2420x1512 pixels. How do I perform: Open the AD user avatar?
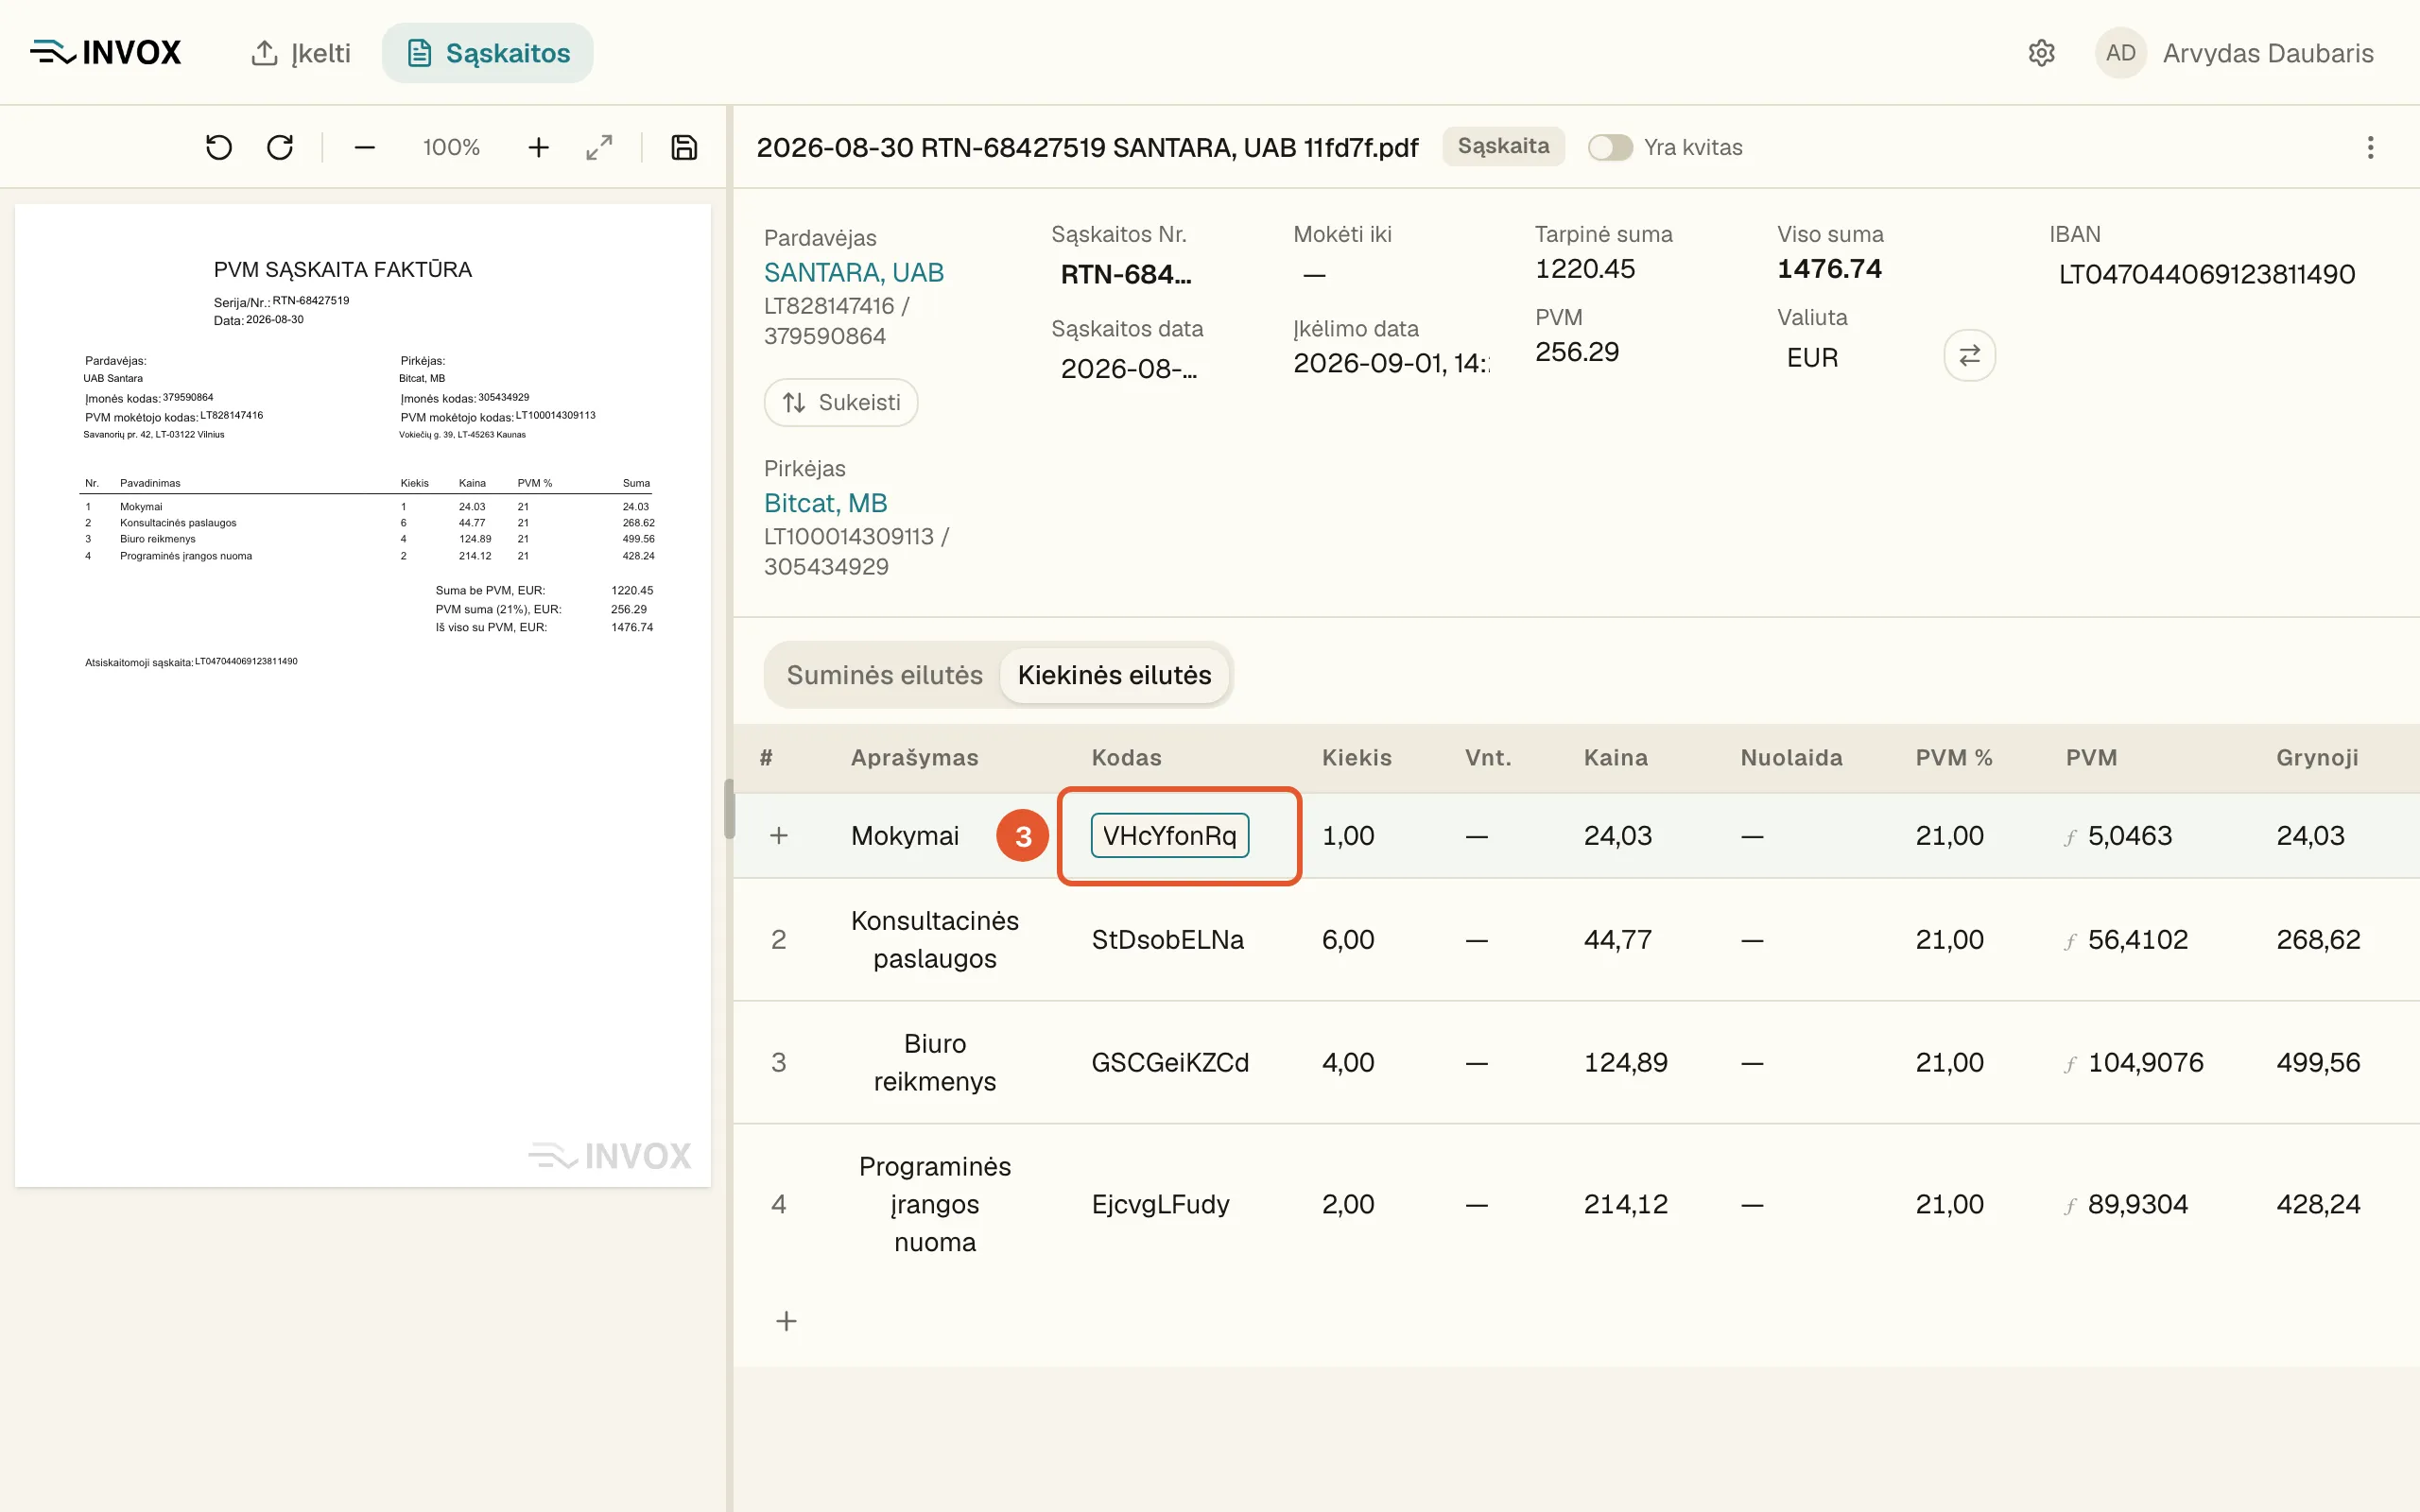click(2120, 53)
